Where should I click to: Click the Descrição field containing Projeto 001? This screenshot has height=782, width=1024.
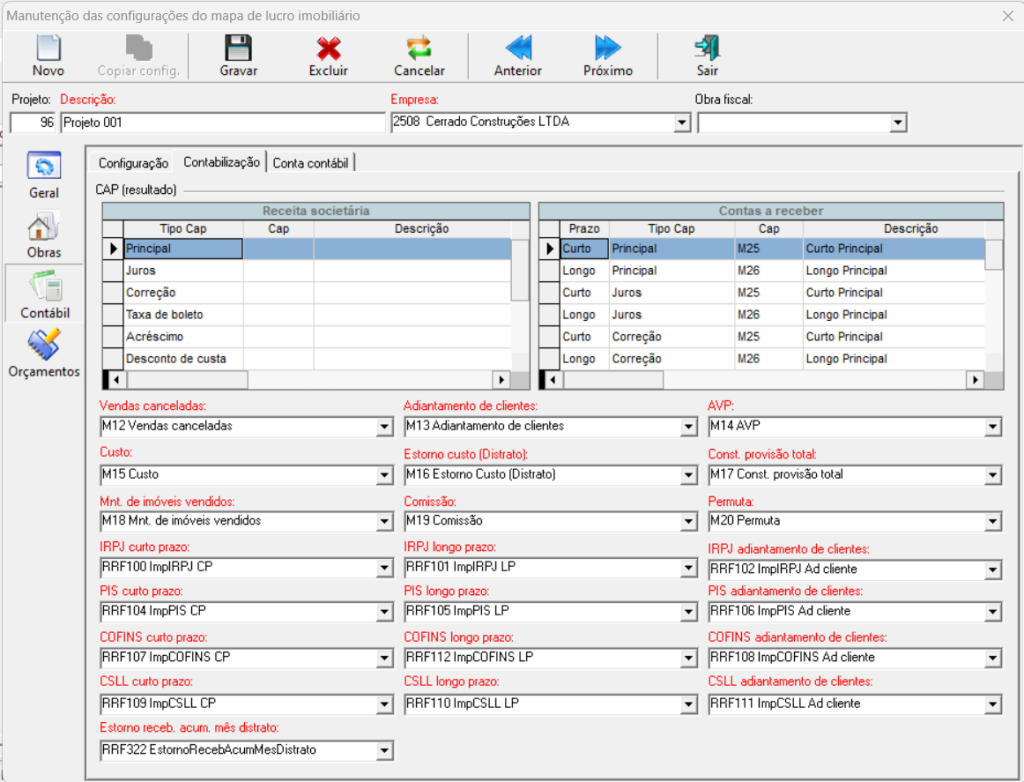tap(222, 123)
